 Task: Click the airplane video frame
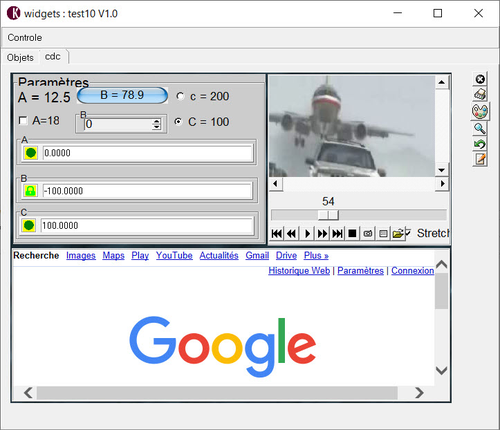tap(352, 126)
